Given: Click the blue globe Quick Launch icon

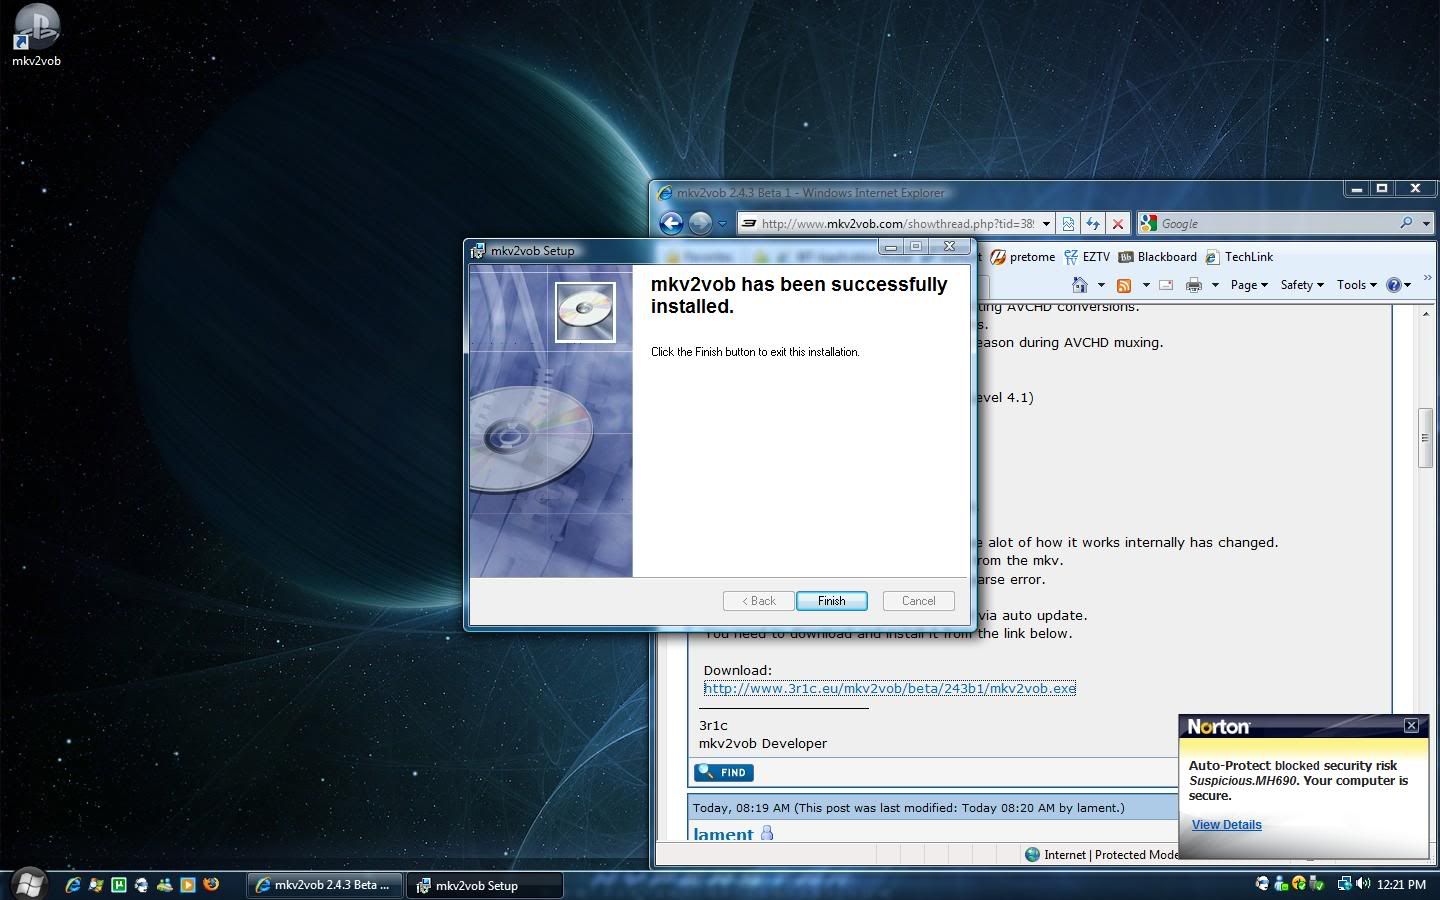Looking at the screenshot, I should 142,885.
